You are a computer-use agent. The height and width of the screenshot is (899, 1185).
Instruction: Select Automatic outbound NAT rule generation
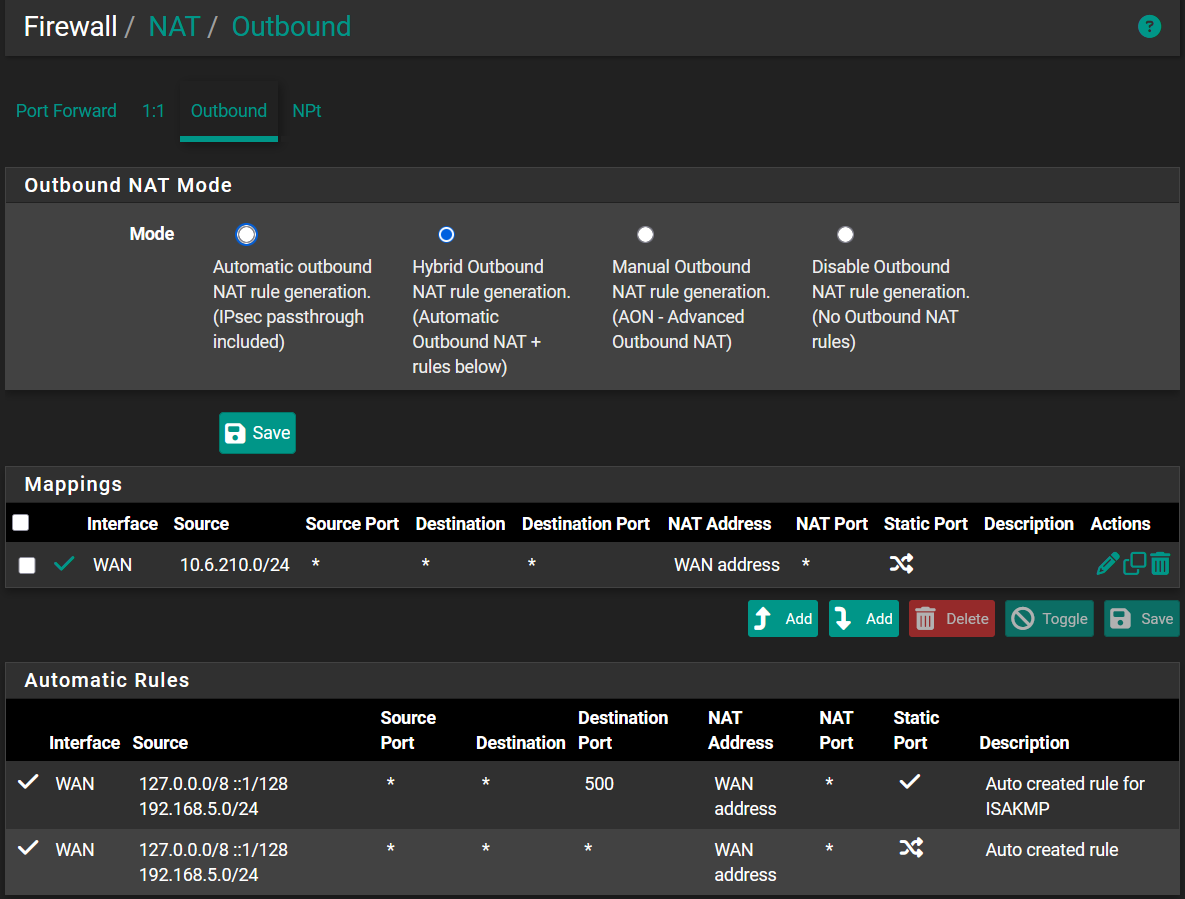(246, 235)
